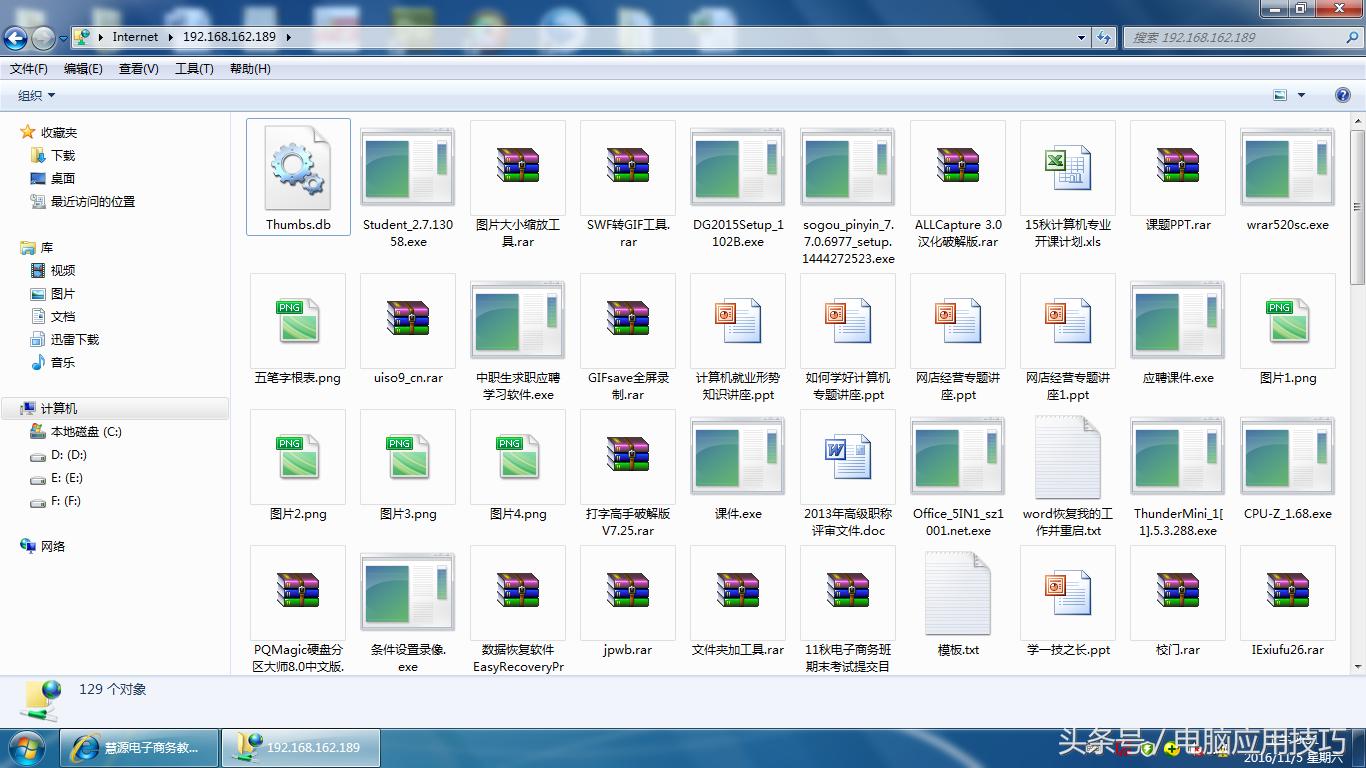Open 迅雷下载 in the library tree
Image resolution: width=1366 pixels, height=768 pixels.
click(75, 340)
